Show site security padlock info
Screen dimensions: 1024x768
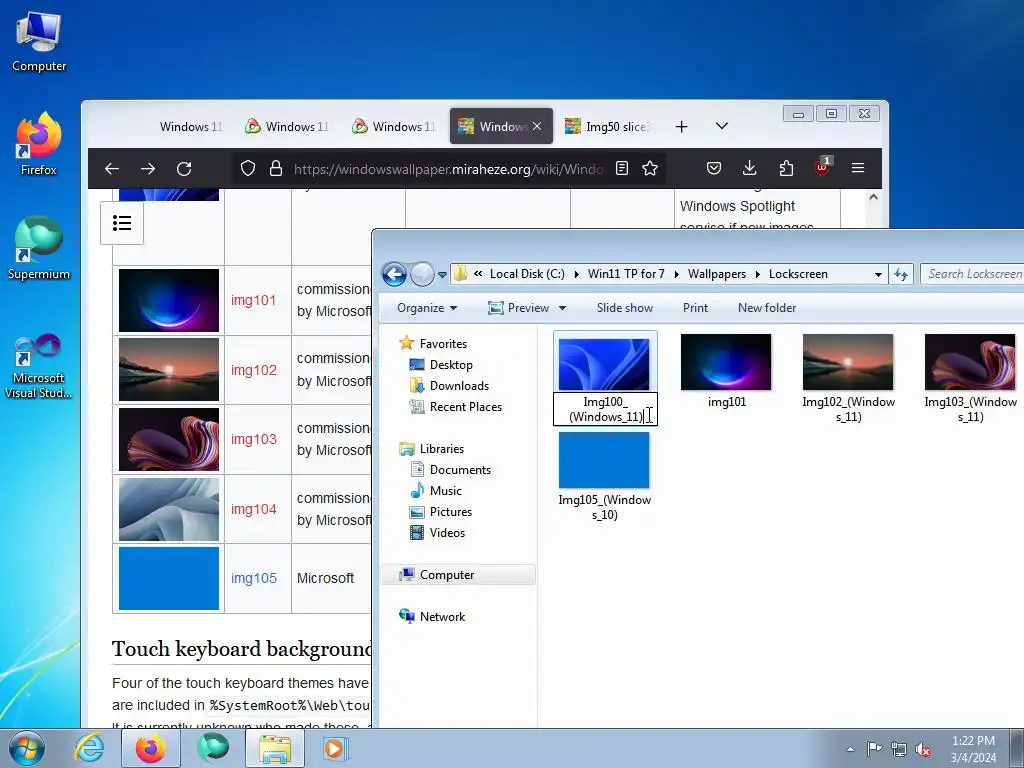pyautogui.click(x=276, y=168)
